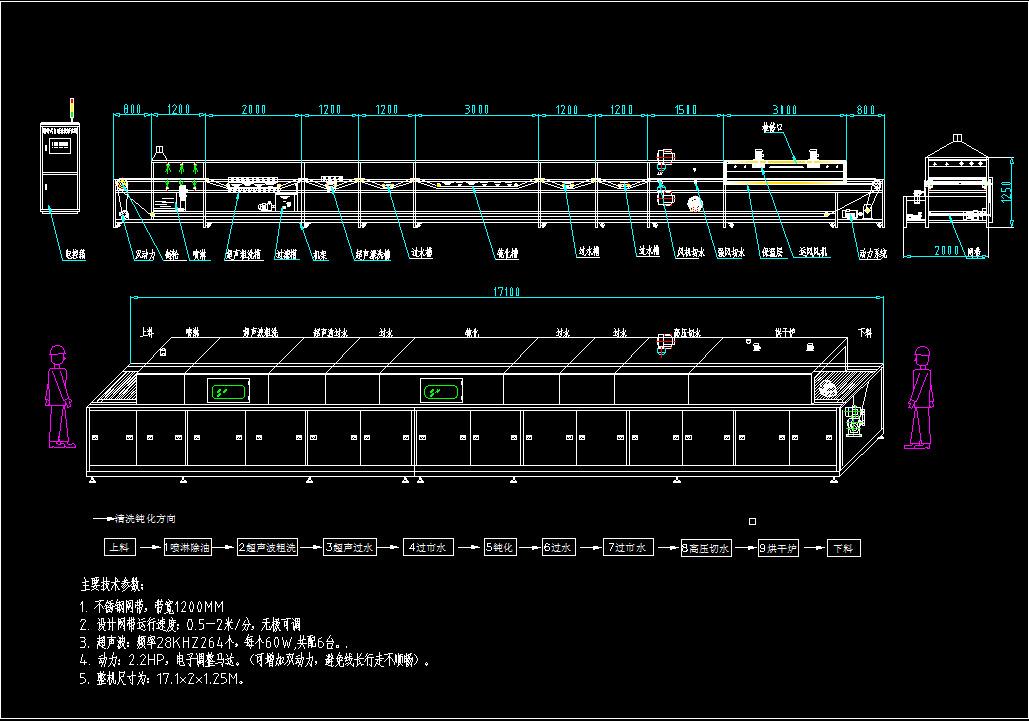Click the 8高压切水 flowchart box
This screenshot has width=1029, height=721.
706,548
